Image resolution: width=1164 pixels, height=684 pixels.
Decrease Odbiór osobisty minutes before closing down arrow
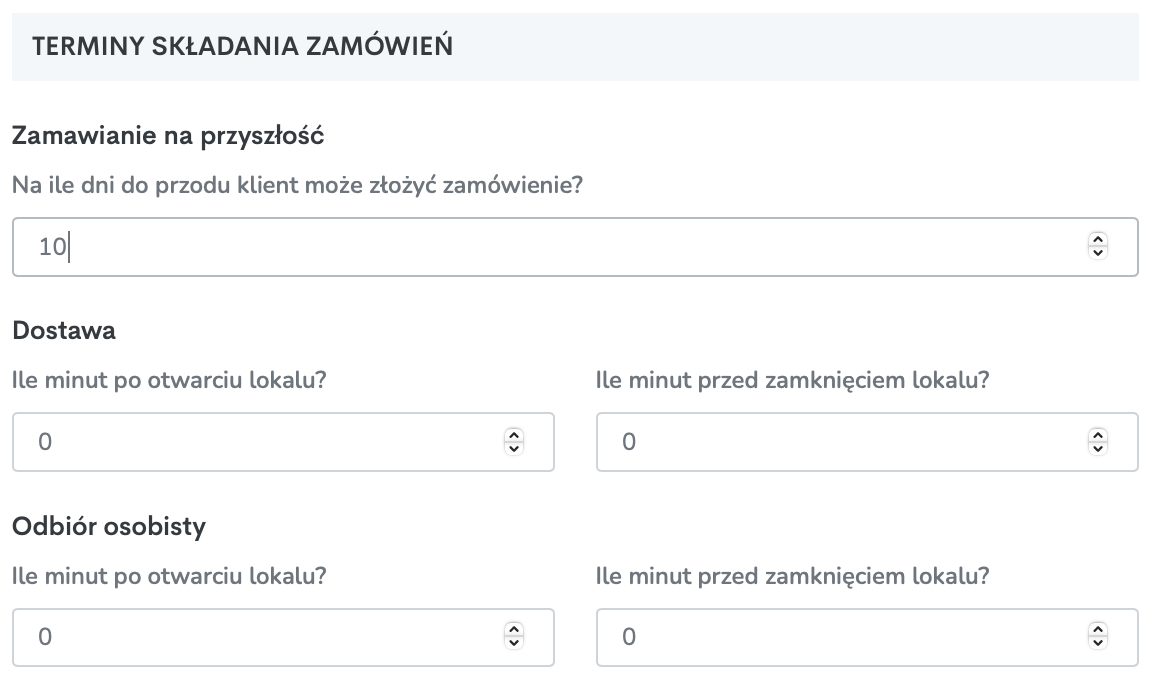(x=1098, y=643)
